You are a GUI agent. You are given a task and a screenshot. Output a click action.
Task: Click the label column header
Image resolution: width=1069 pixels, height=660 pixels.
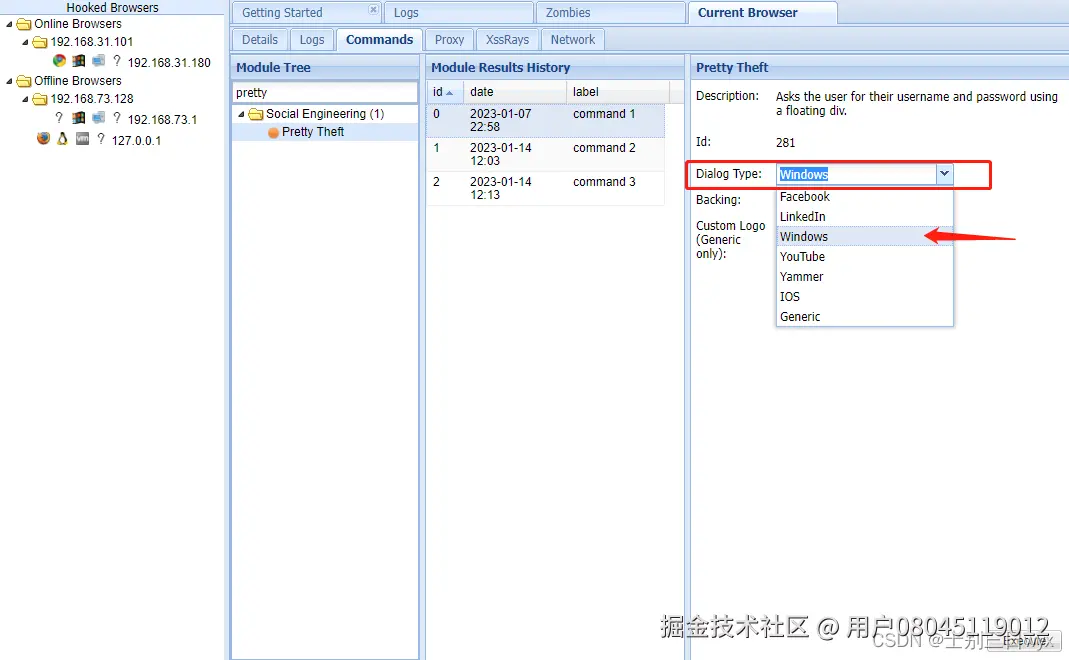coord(618,91)
